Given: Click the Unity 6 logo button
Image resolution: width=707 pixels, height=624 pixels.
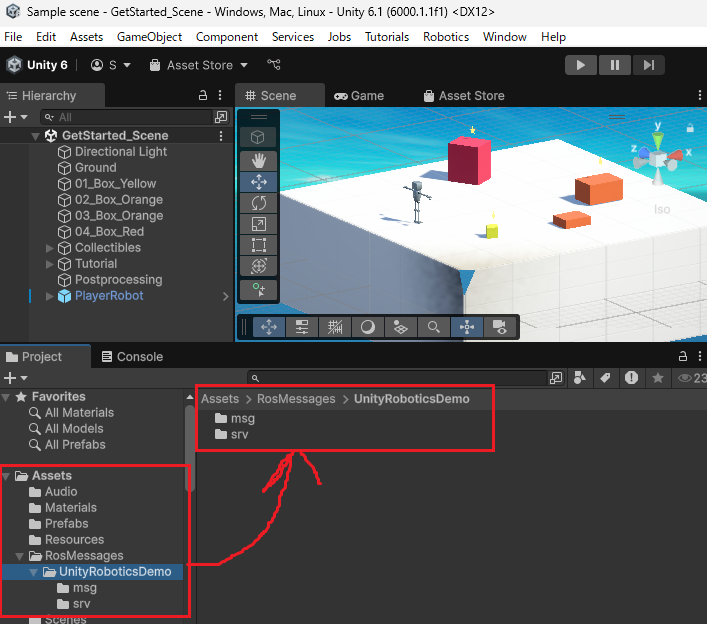Looking at the screenshot, I should (37, 65).
